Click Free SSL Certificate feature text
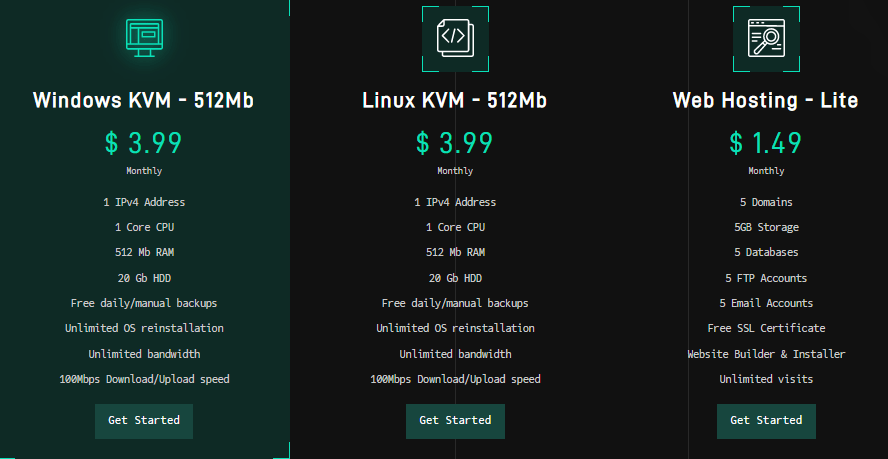 (766, 328)
